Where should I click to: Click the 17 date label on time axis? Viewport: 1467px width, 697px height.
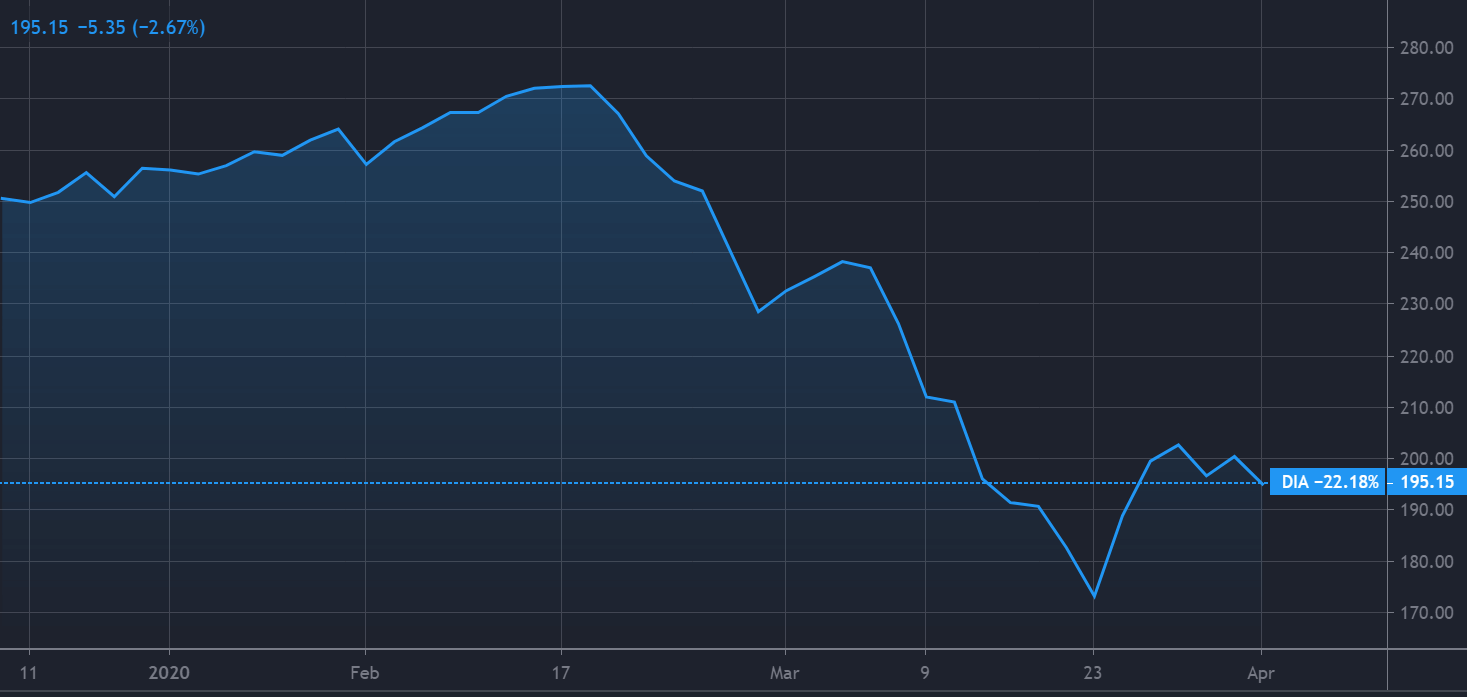[561, 674]
